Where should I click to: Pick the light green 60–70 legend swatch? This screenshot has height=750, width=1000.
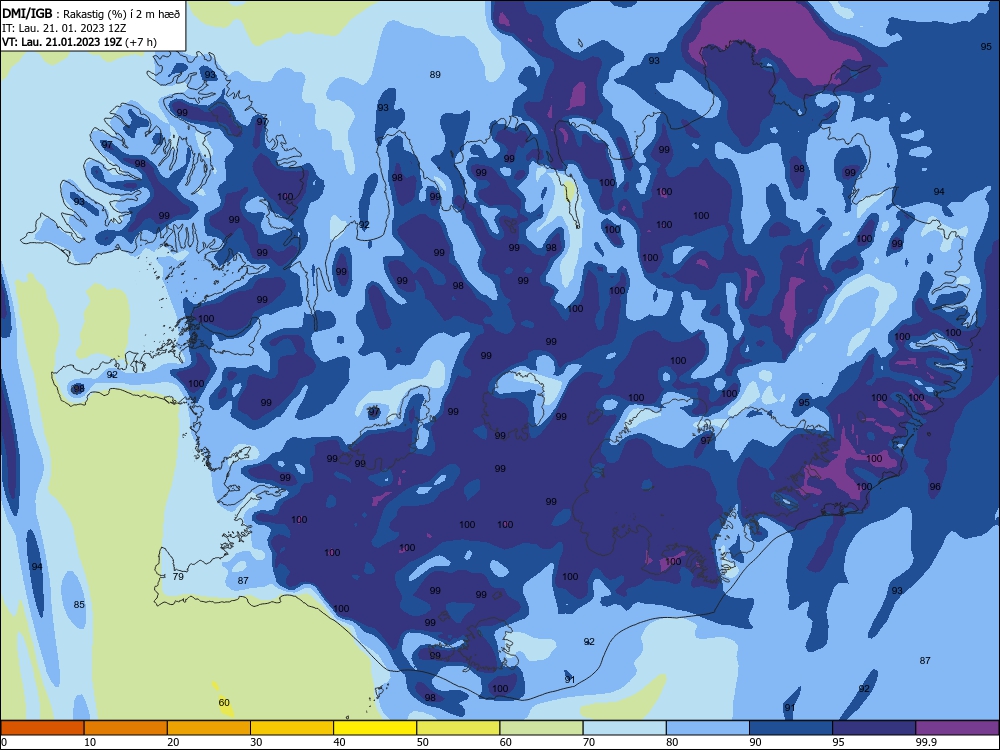(x=541, y=728)
